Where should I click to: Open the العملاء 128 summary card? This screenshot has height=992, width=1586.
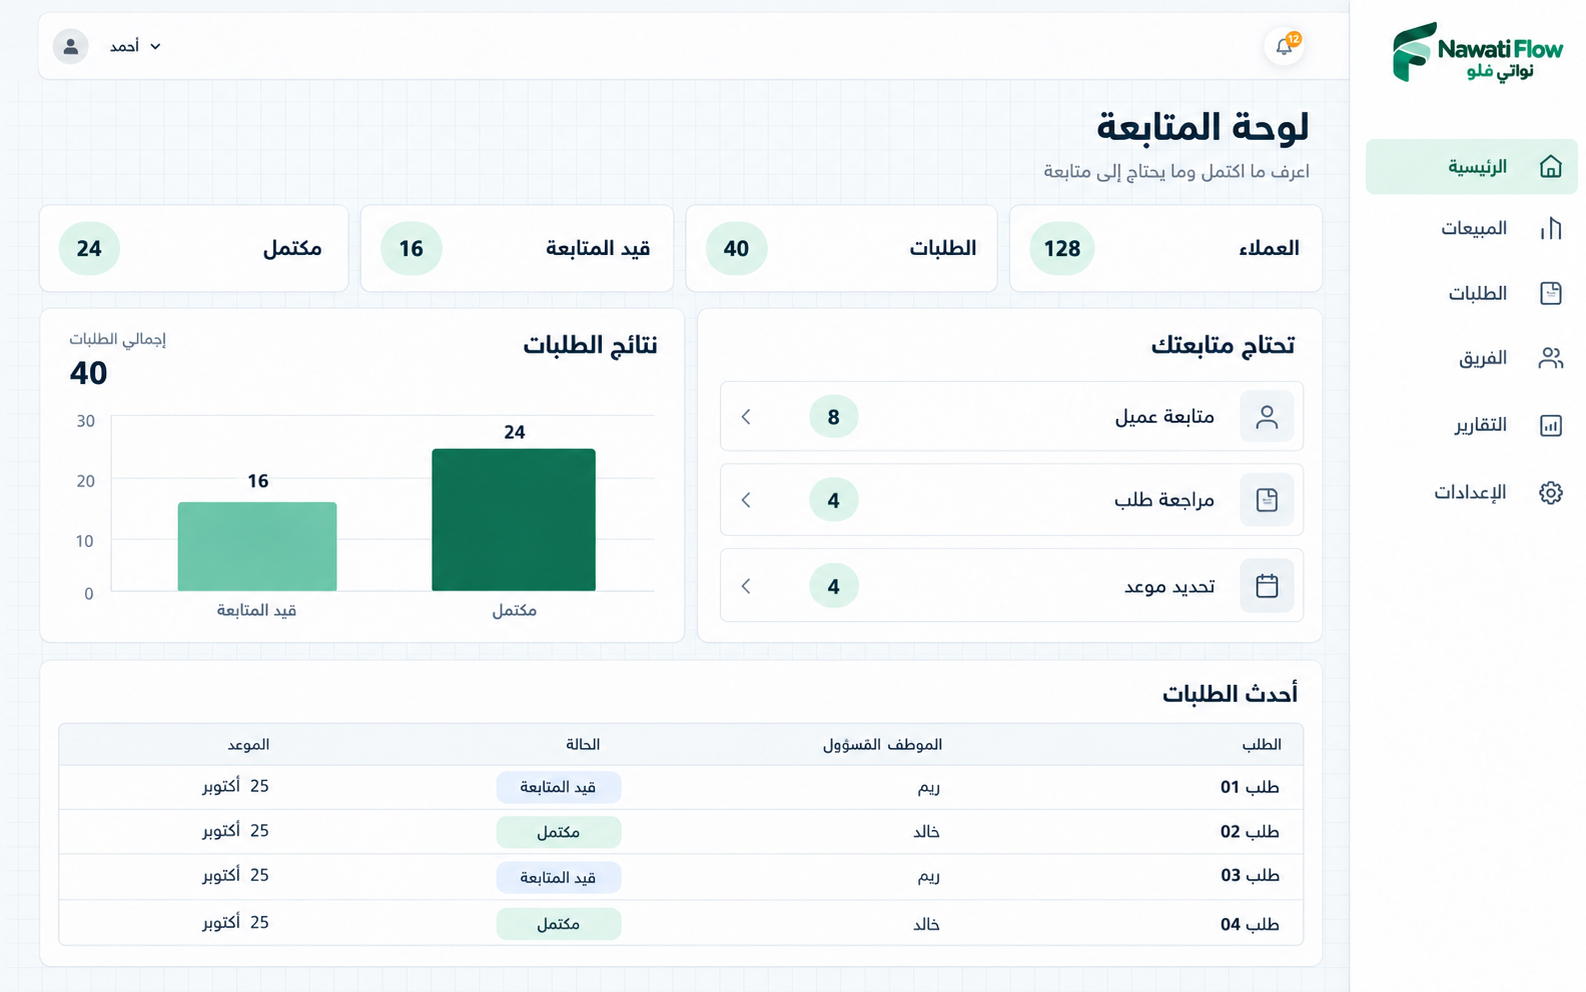[x=1166, y=249]
